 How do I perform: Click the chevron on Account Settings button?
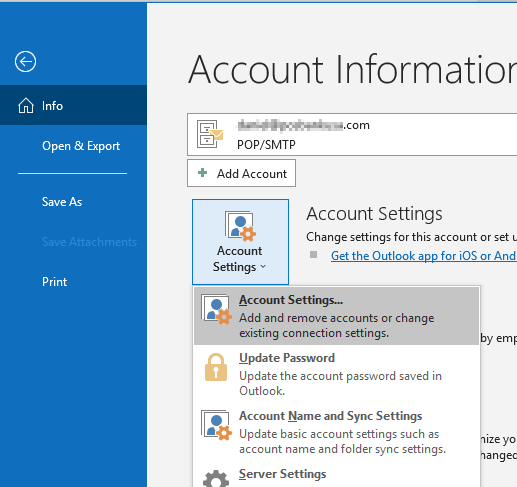tap(263, 267)
